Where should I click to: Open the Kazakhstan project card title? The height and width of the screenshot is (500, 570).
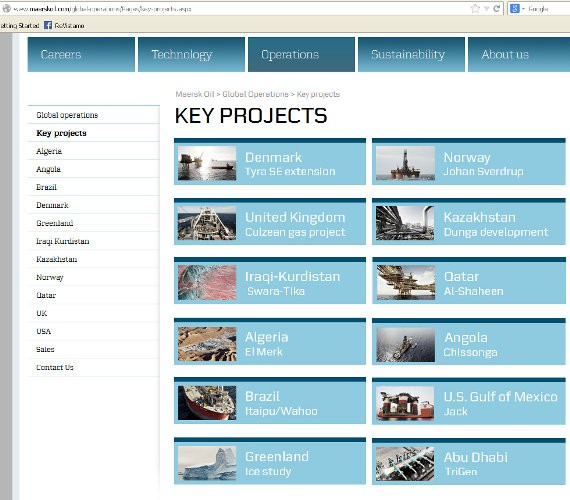click(x=479, y=217)
